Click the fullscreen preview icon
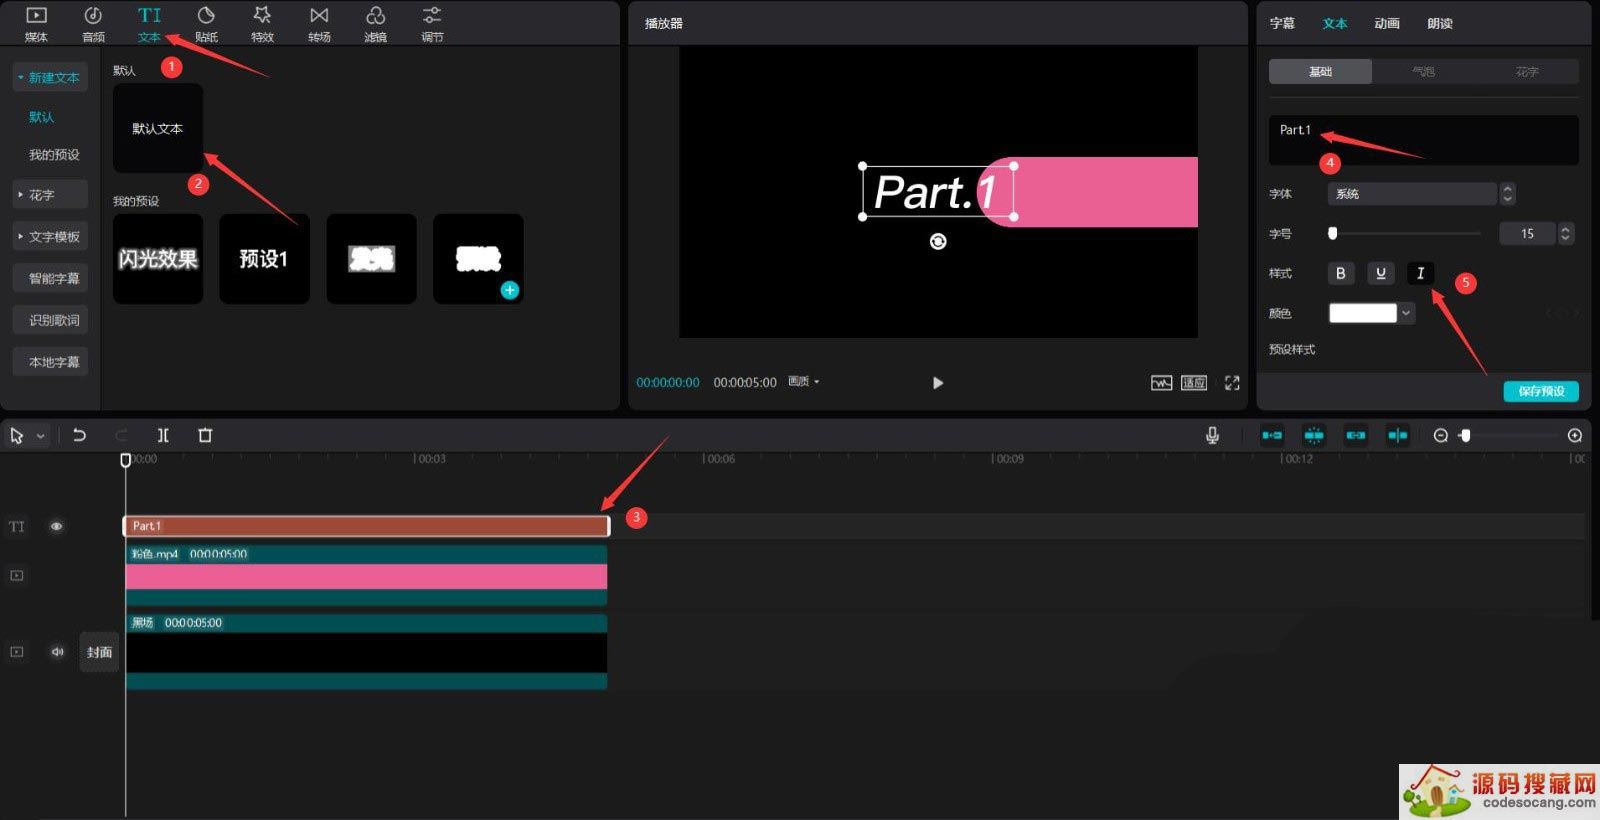The image size is (1600, 820). click(x=1232, y=383)
